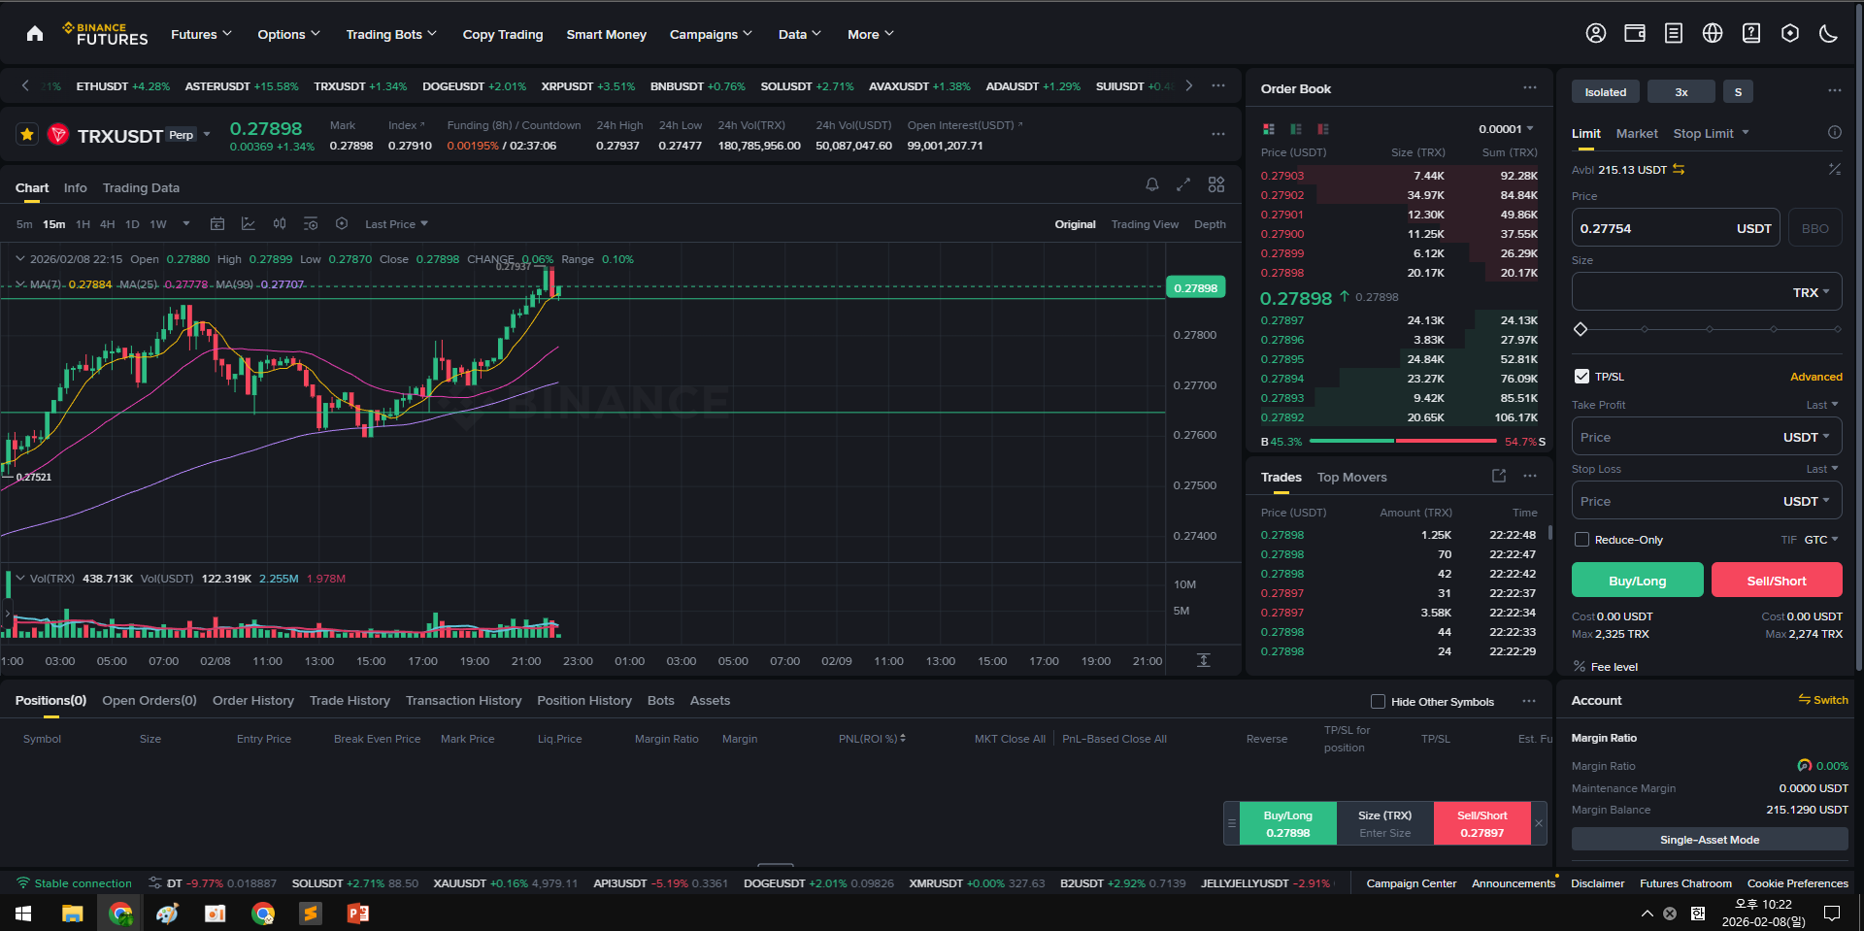Open the go-to-date calendar icon
The image size is (1864, 931).
tap(217, 224)
